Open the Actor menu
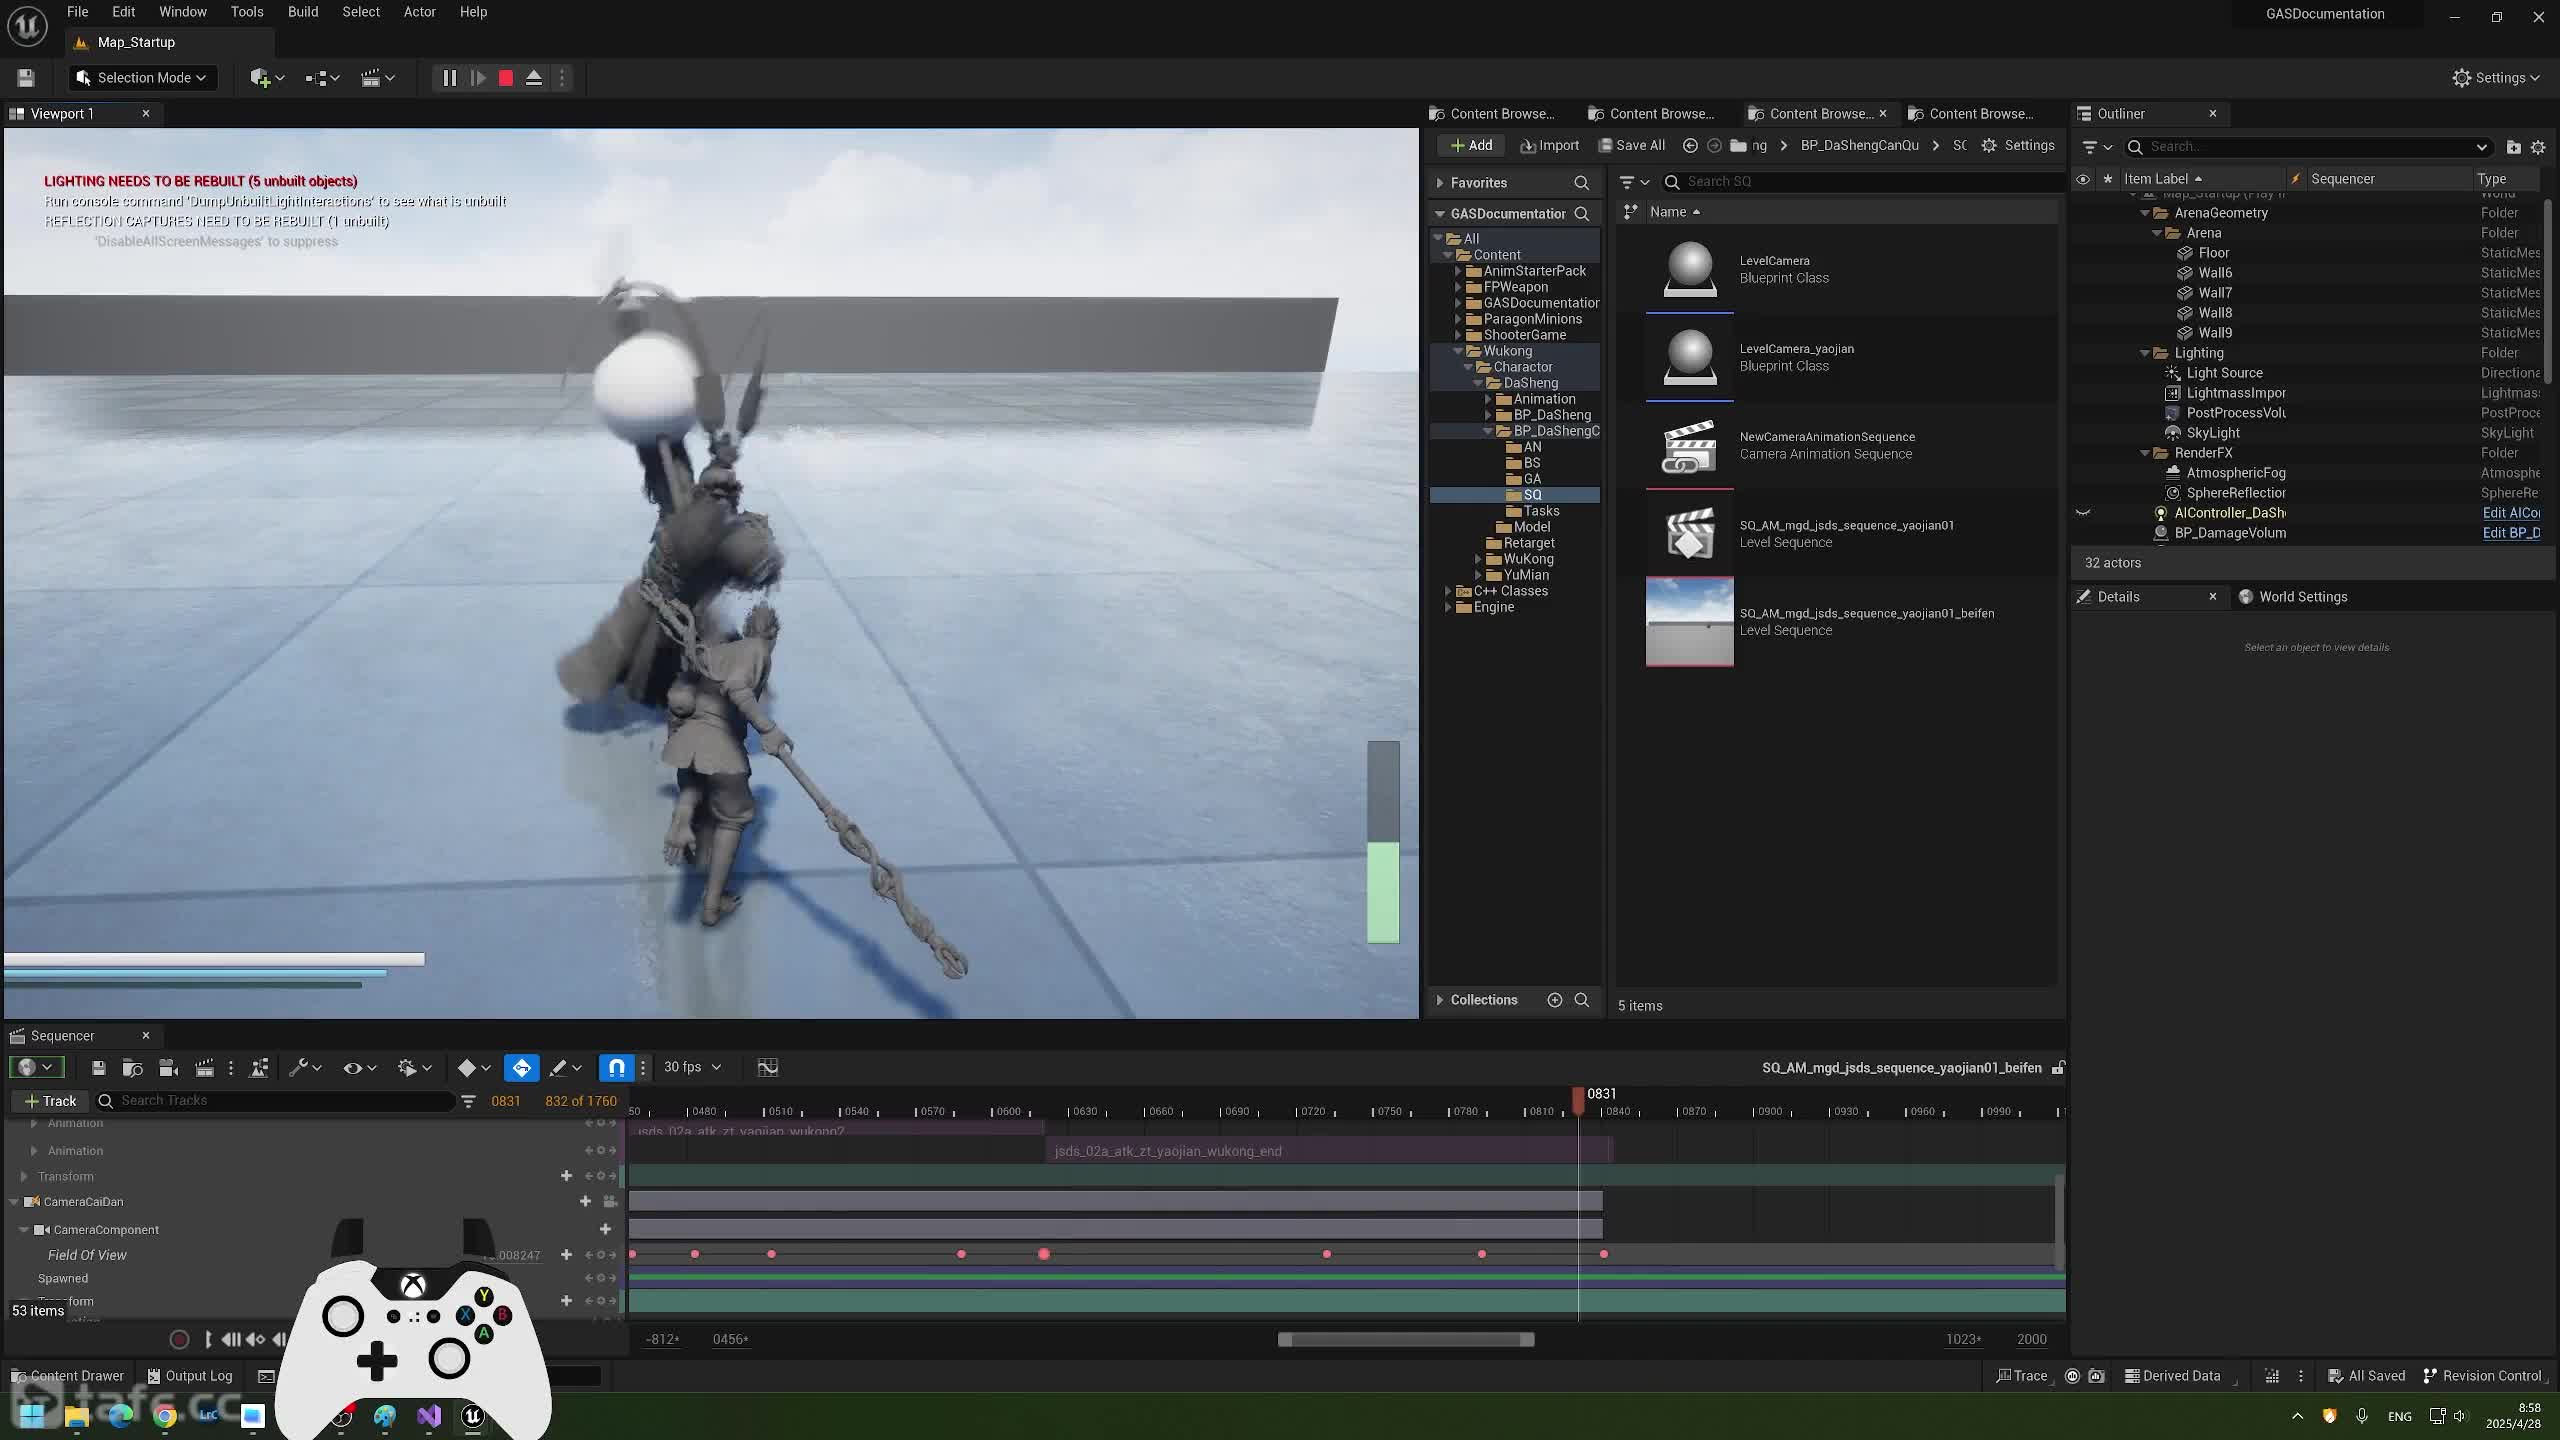This screenshot has height=1440, width=2560. [x=419, y=12]
